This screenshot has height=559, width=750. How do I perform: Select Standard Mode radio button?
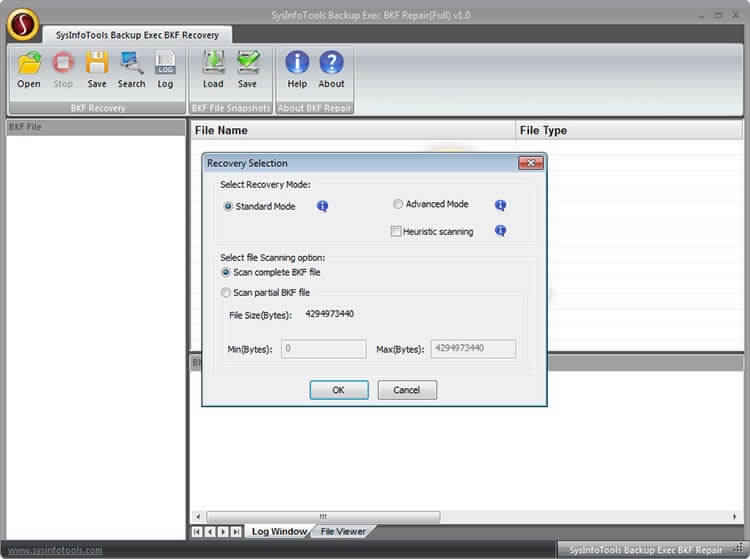coord(228,206)
